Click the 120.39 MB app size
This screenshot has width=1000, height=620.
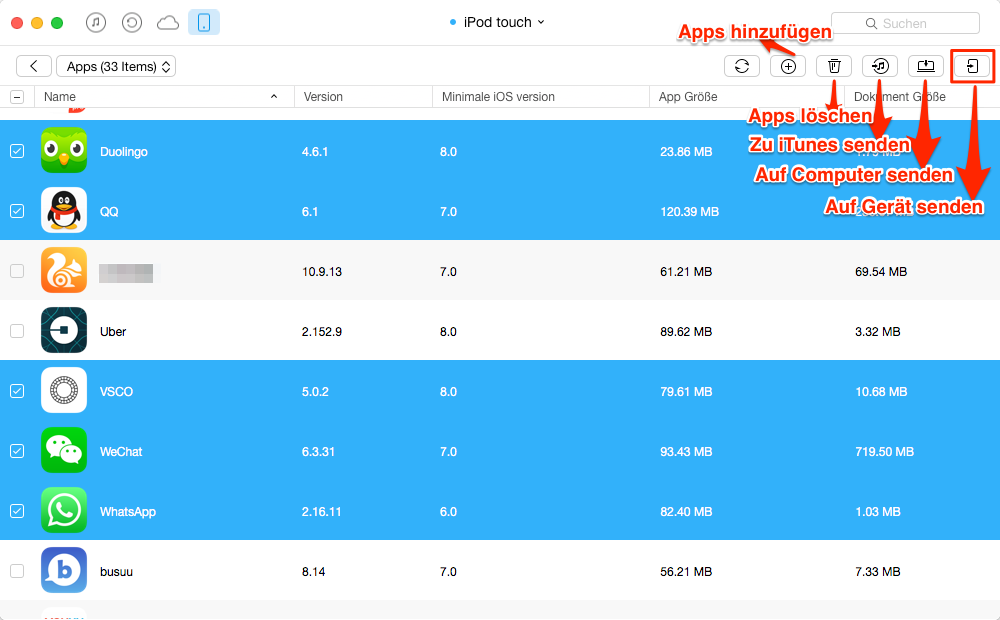pos(689,212)
